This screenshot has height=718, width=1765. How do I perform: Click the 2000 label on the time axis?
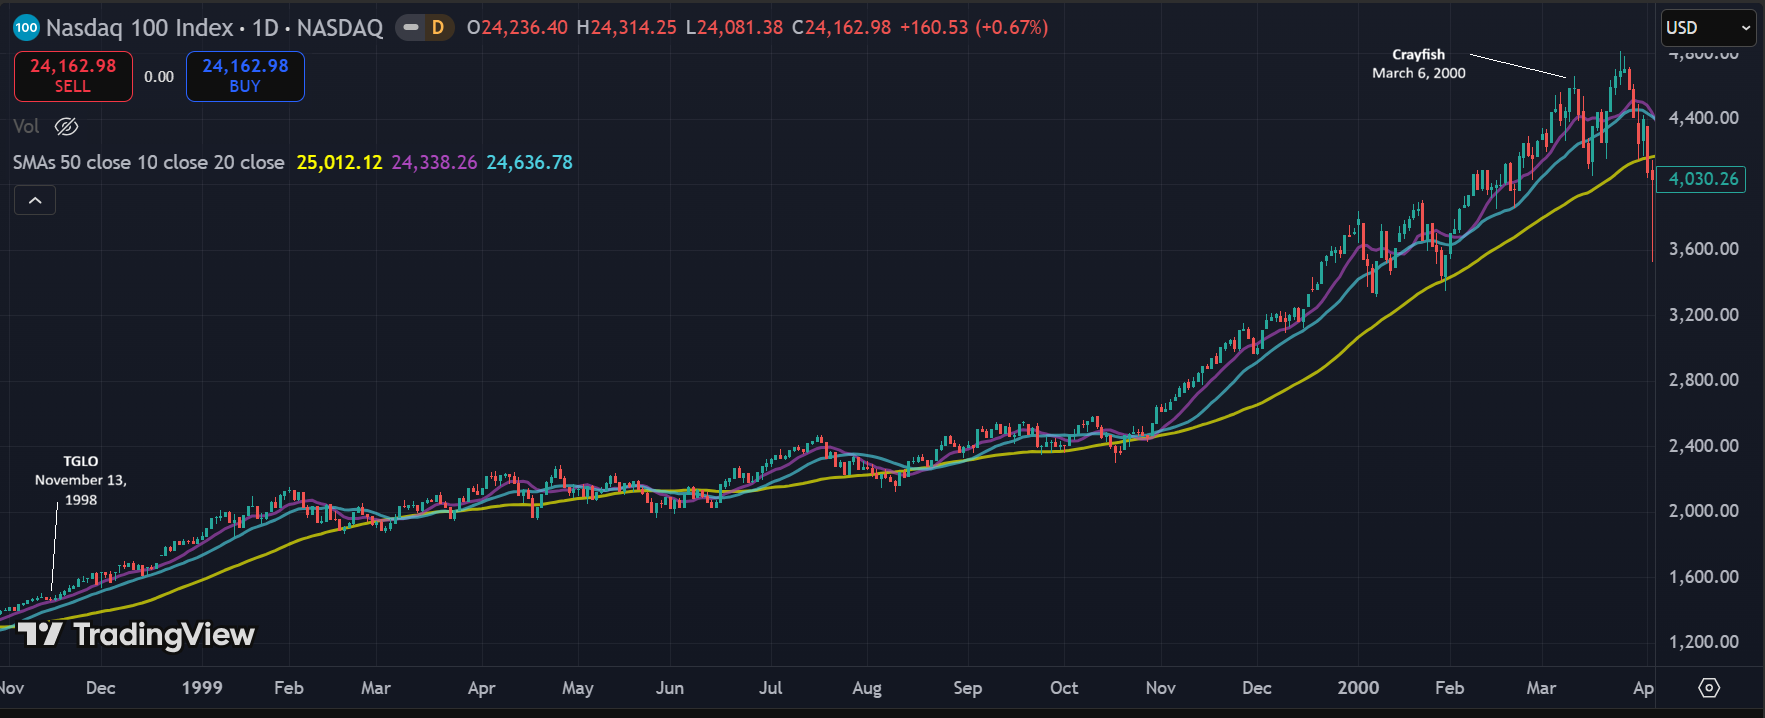coord(1358,688)
